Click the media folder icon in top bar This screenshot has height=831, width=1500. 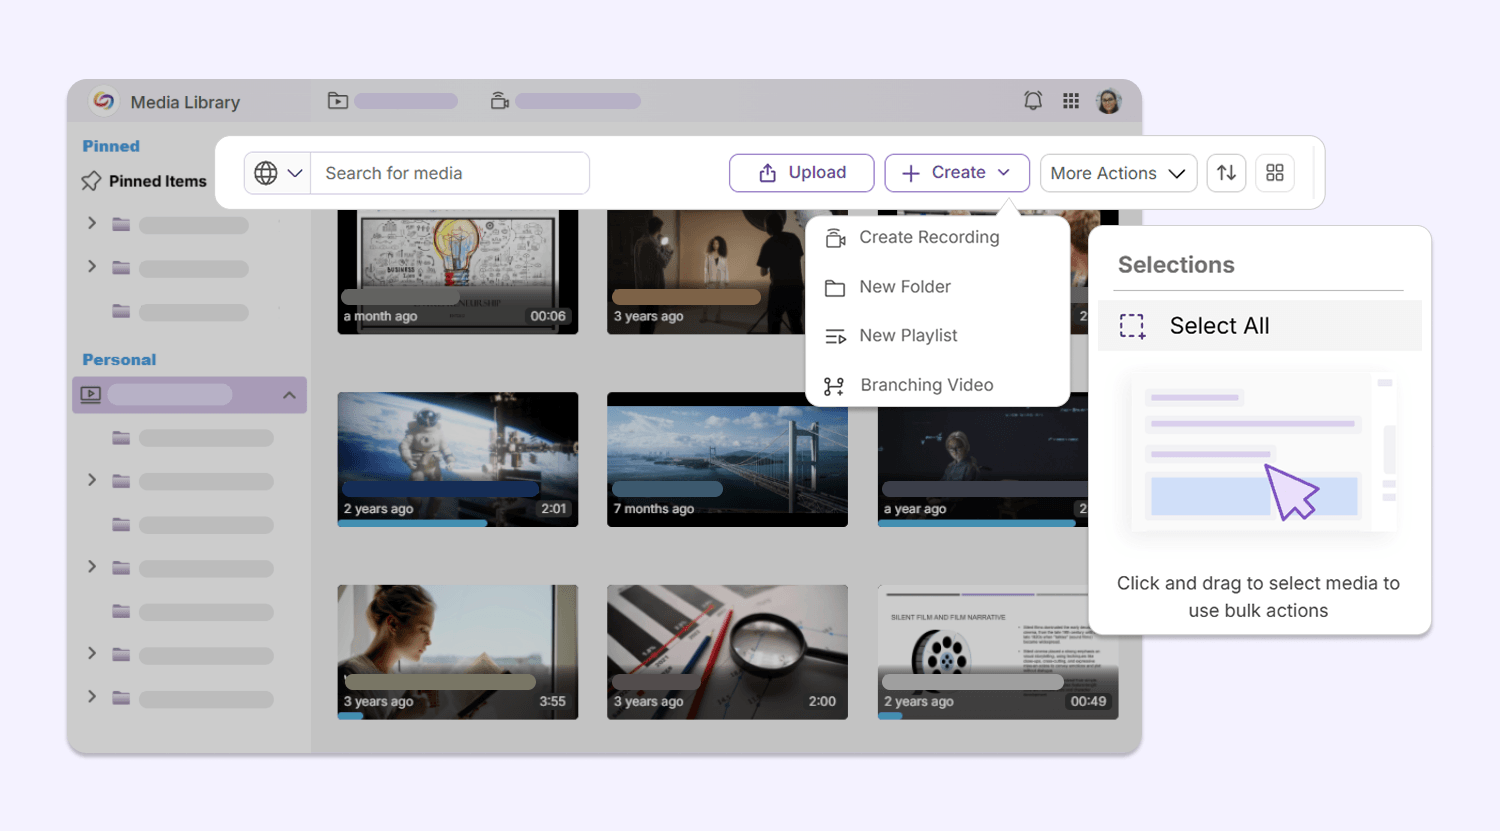click(338, 101)
